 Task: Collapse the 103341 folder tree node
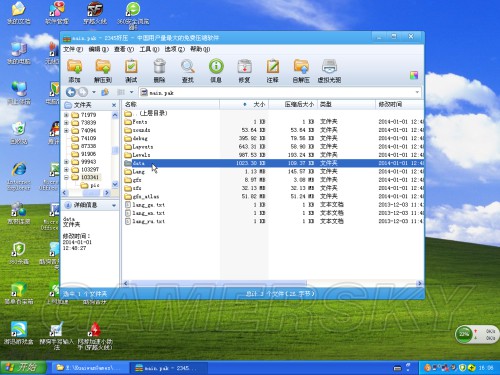[66, 177]
